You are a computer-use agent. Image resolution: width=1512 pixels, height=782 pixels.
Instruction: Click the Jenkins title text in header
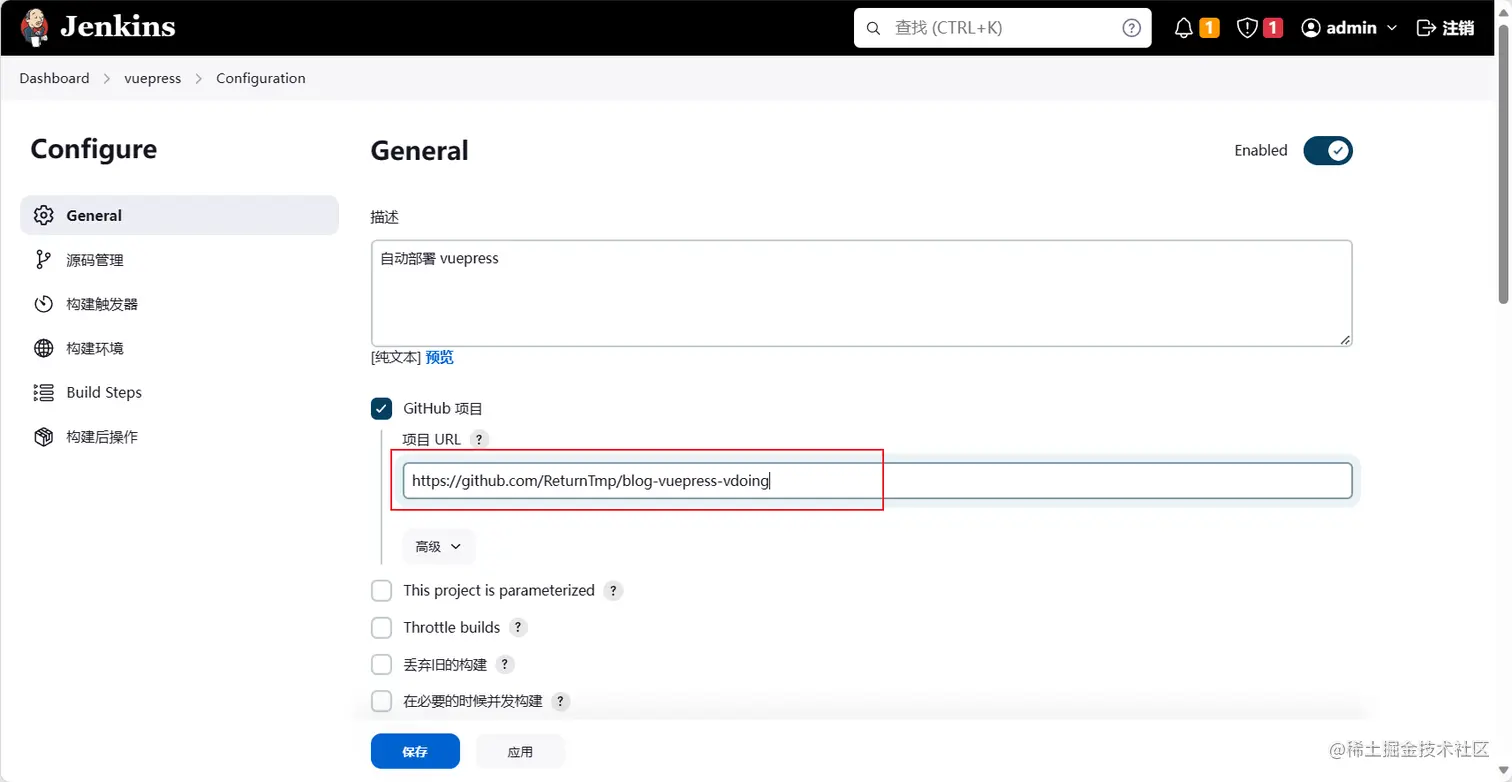118,27
